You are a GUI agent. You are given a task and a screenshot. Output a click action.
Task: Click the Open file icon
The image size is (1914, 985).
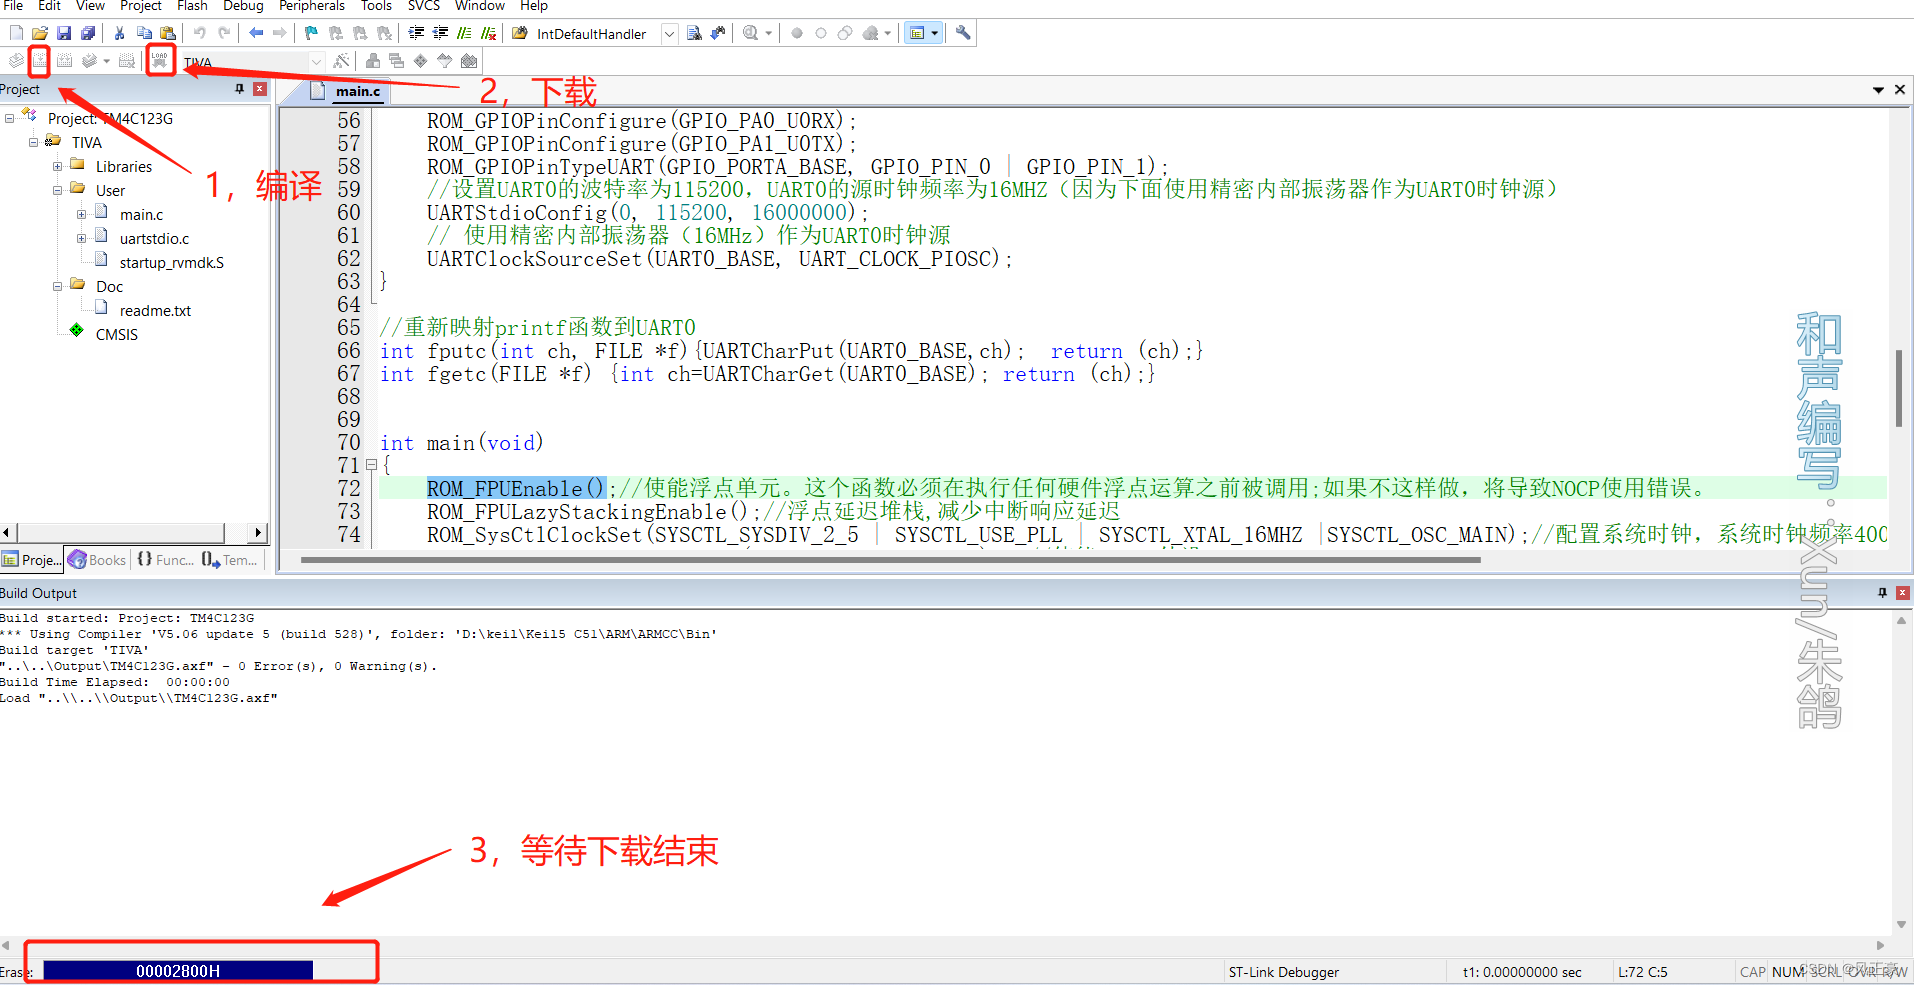click(40, 33)
